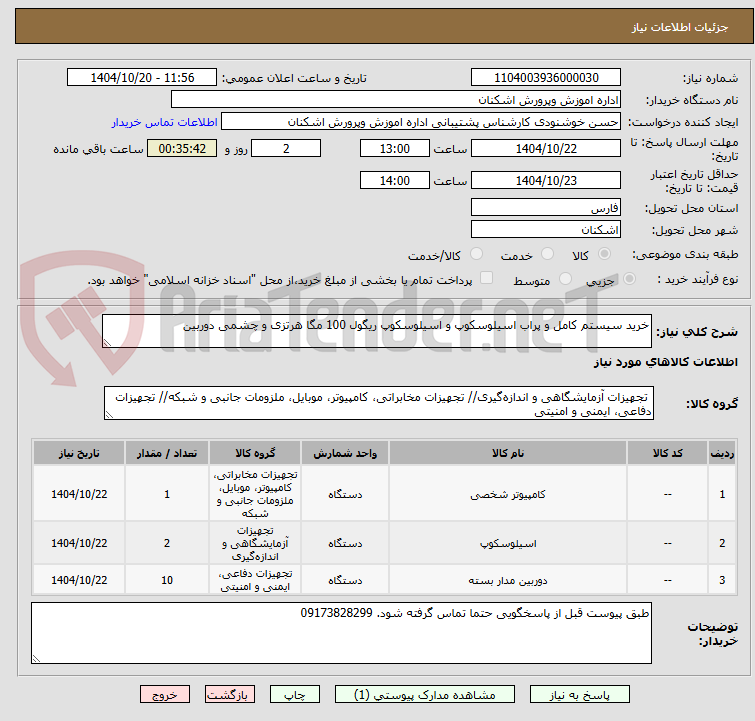Screen dimensions: 755x721
Task: Select the کالا radio option
Action: pyautogui.click(x=604, y=254)
